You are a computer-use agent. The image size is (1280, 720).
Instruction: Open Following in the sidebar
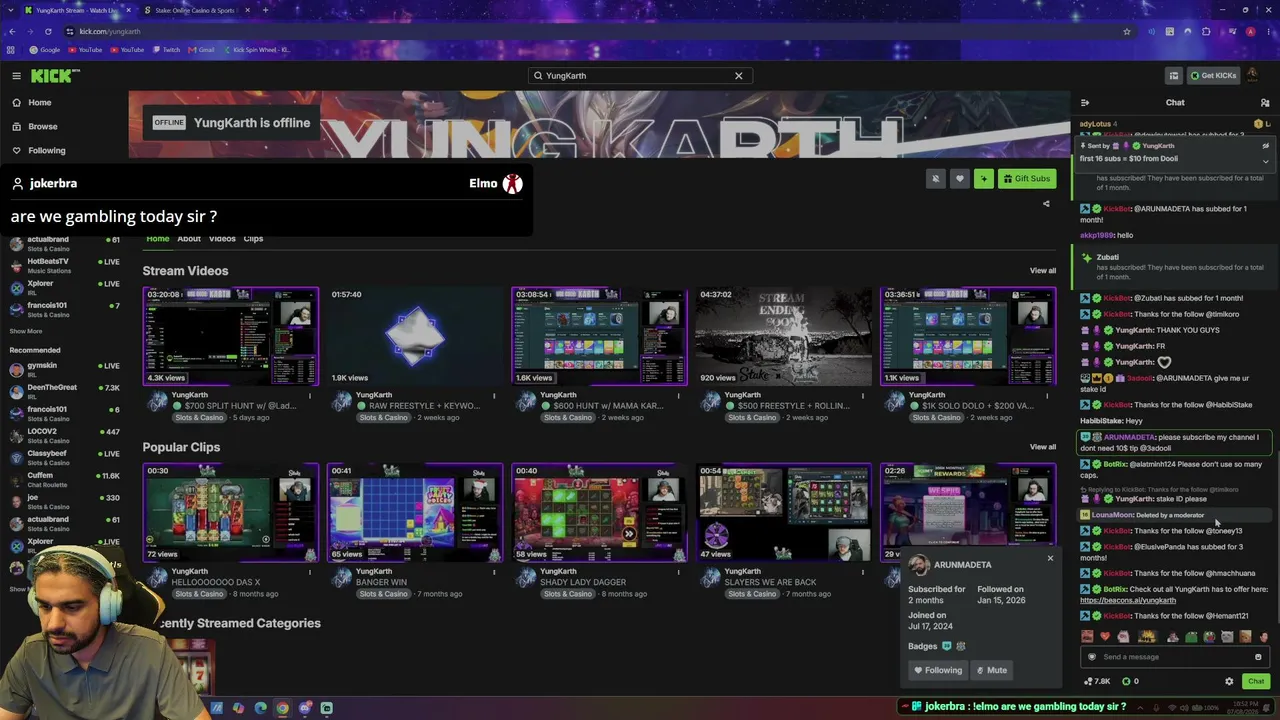[38, 151]
